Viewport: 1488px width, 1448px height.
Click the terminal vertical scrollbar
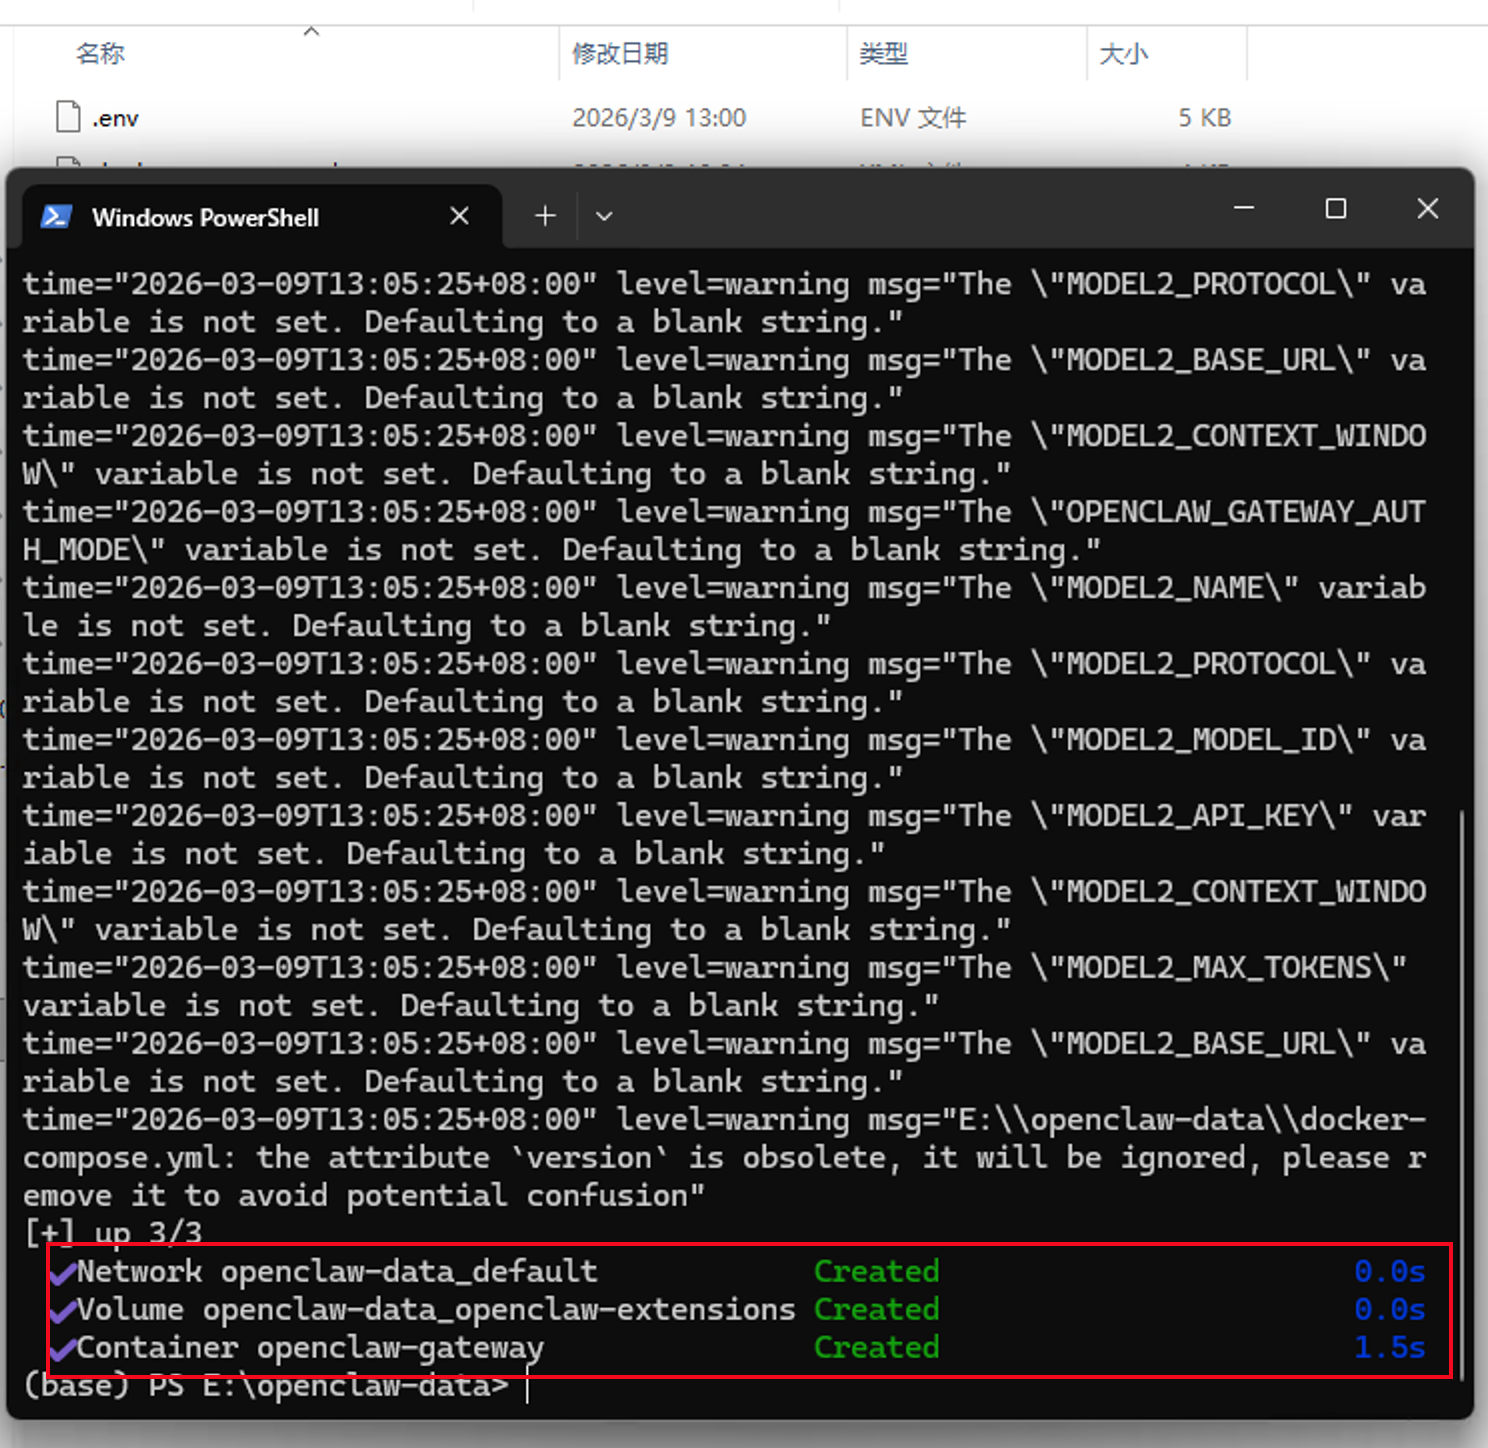click(x=1463, y=1000)
